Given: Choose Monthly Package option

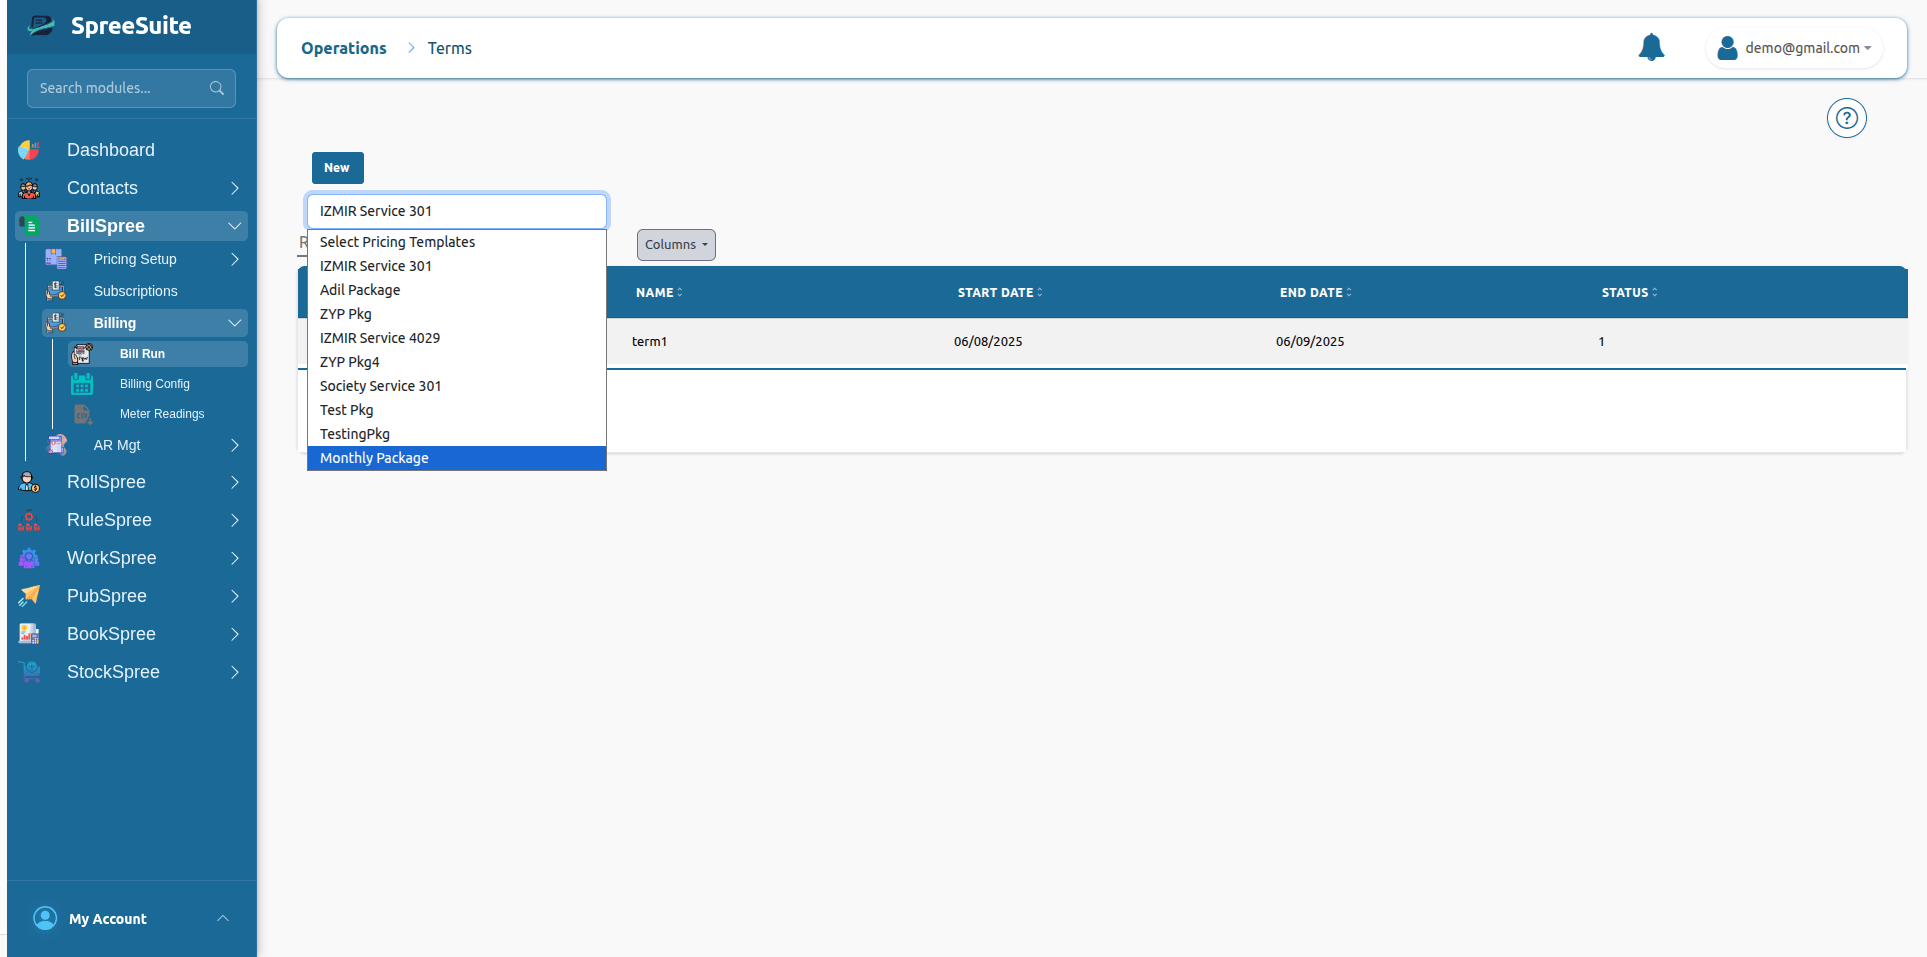Looking at the screenshot, I should (x=457, y=458).
